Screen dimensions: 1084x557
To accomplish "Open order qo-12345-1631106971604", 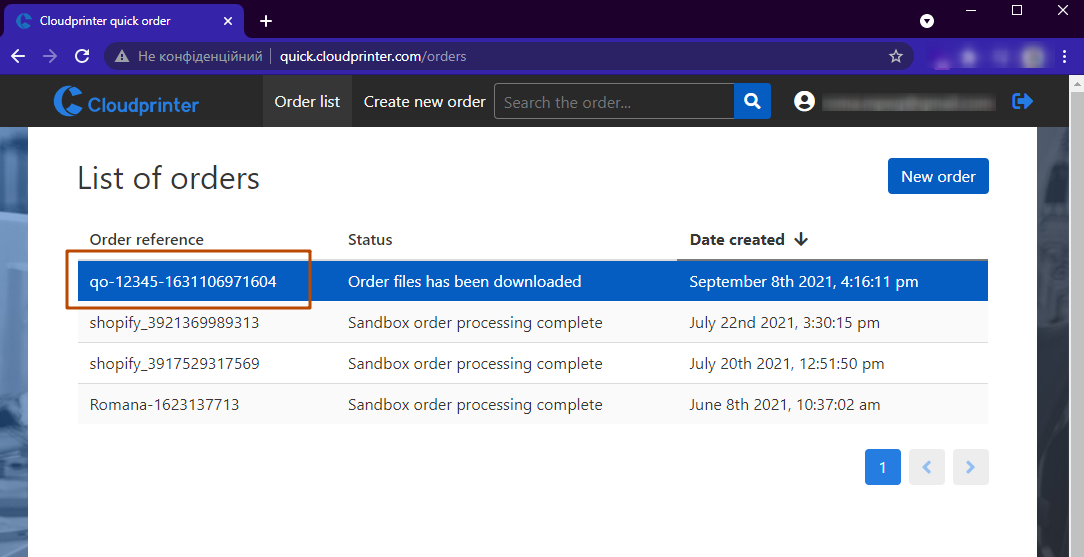I will pyautogui.click(x=183, y=281).
